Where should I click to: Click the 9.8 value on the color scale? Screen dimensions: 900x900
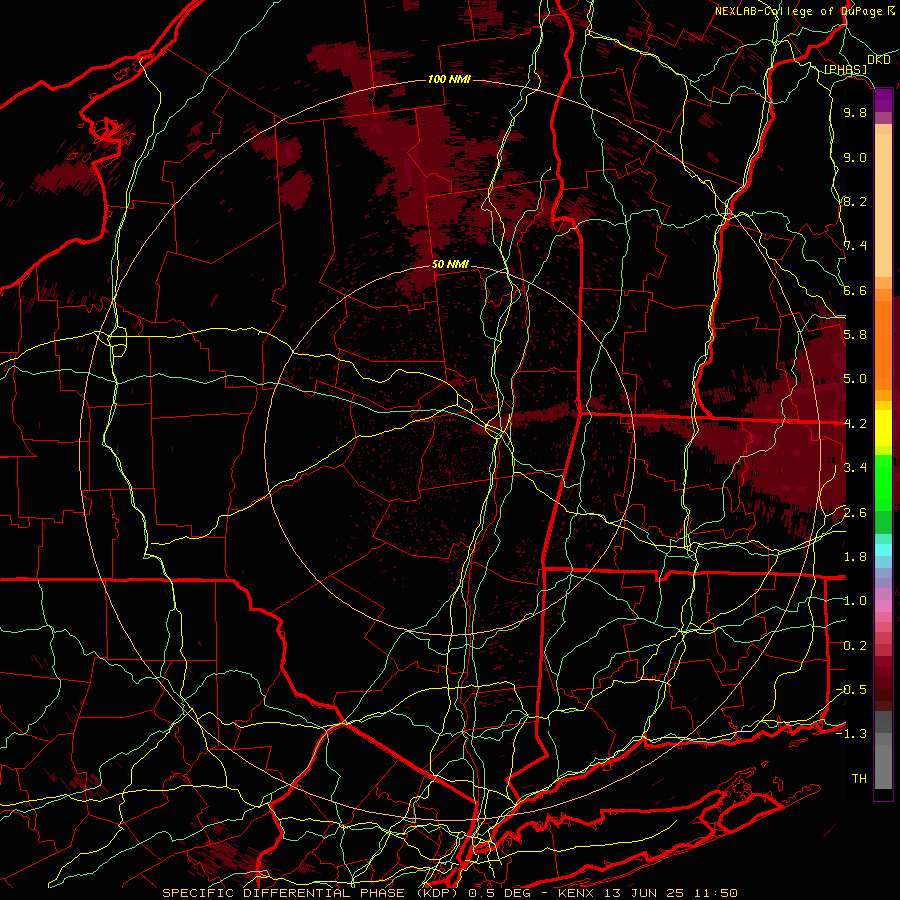click(x=855, y=113)
